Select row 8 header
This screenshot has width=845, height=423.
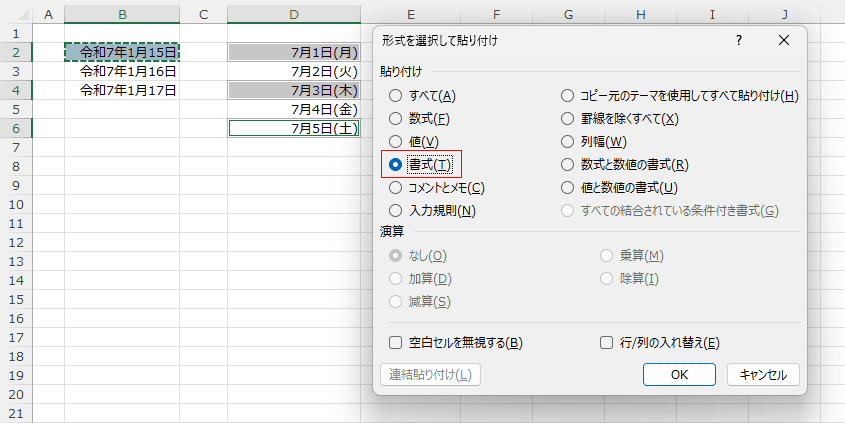click(x=16, y=148)
